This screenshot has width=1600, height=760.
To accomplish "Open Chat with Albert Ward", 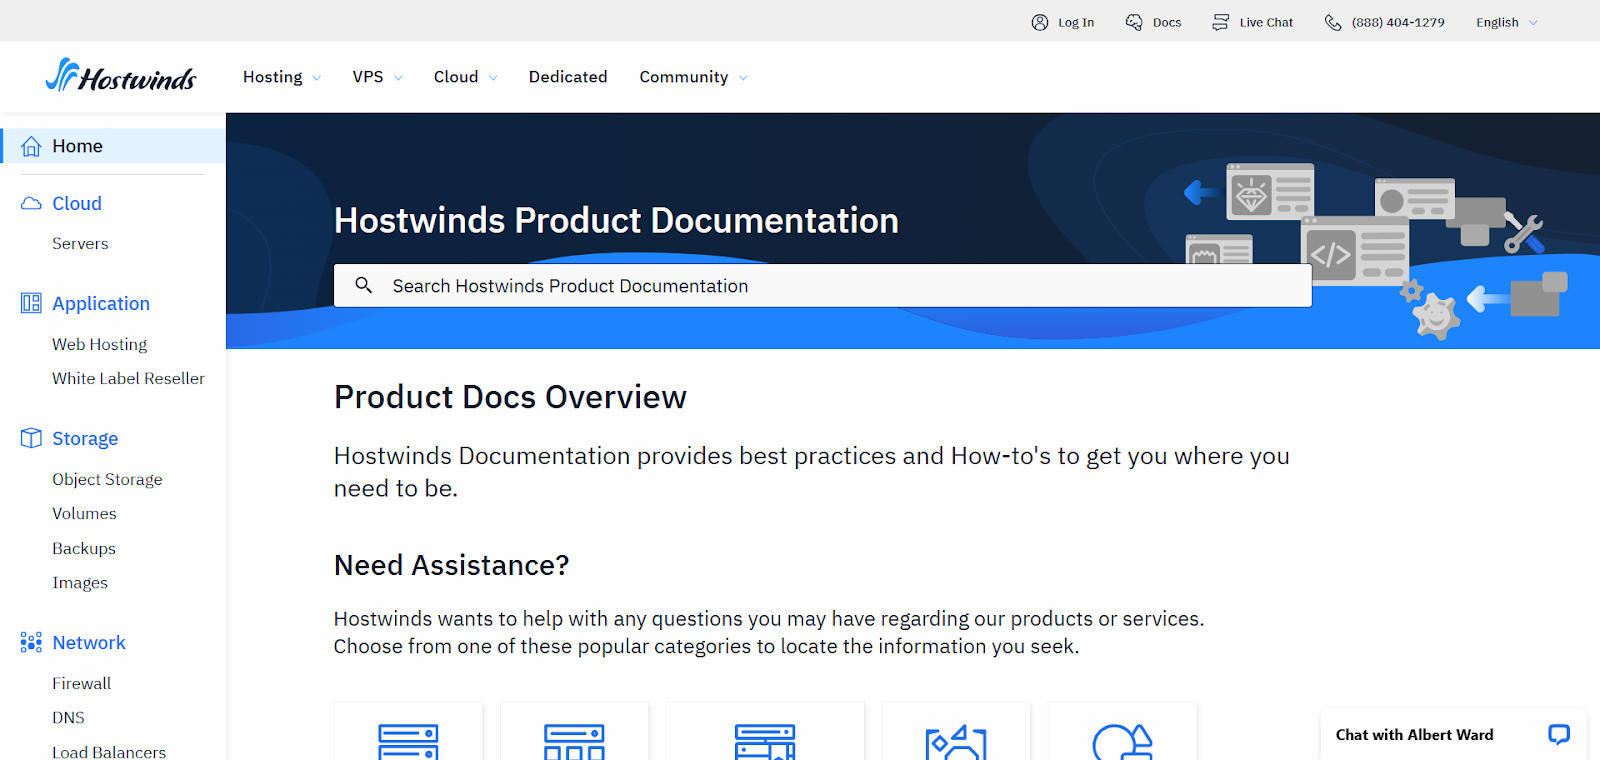I will (x=1415, y=735).
